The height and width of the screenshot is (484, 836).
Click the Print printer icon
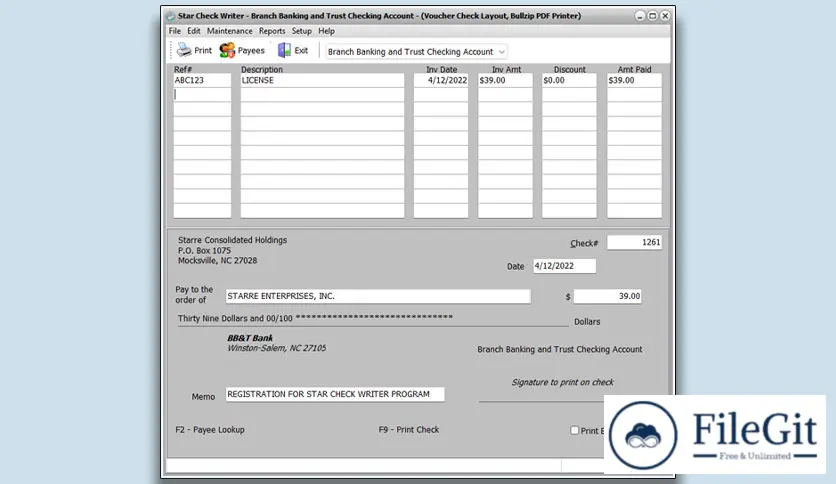click(x=184, y=50)
